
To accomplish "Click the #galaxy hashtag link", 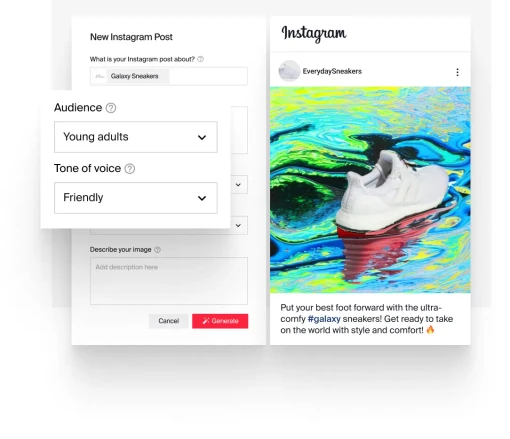I will tap(324, 319).
